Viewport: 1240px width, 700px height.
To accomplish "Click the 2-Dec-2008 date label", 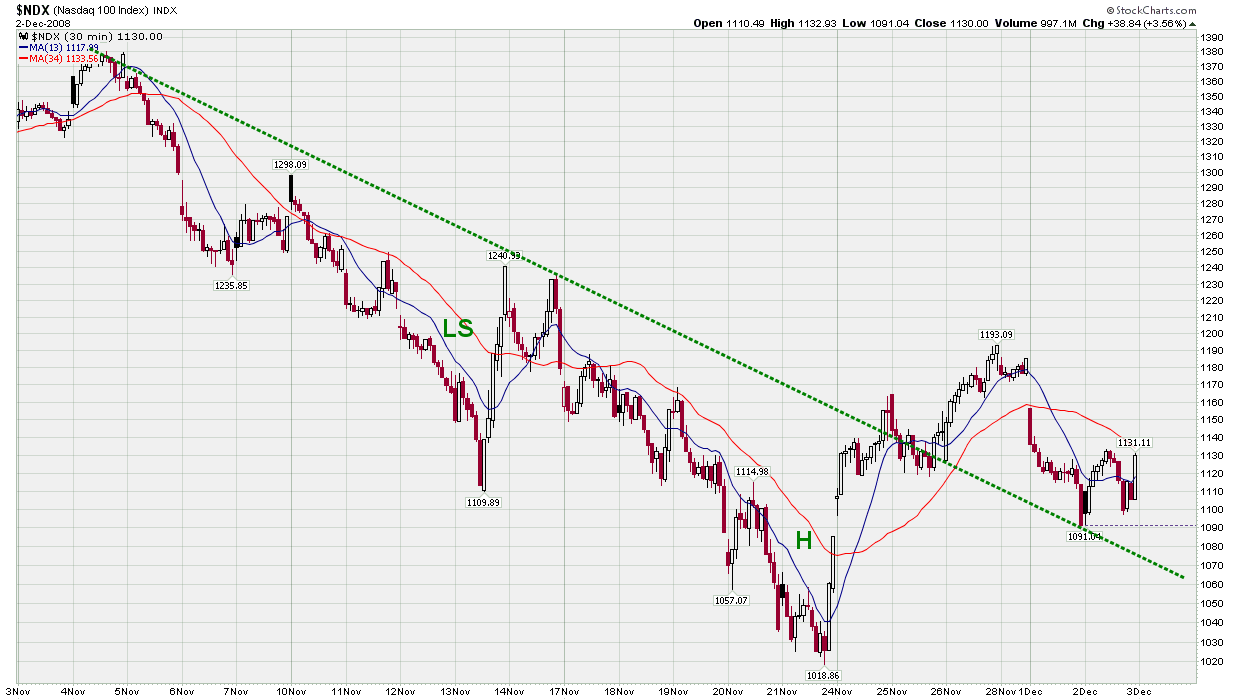I will 42,23.
